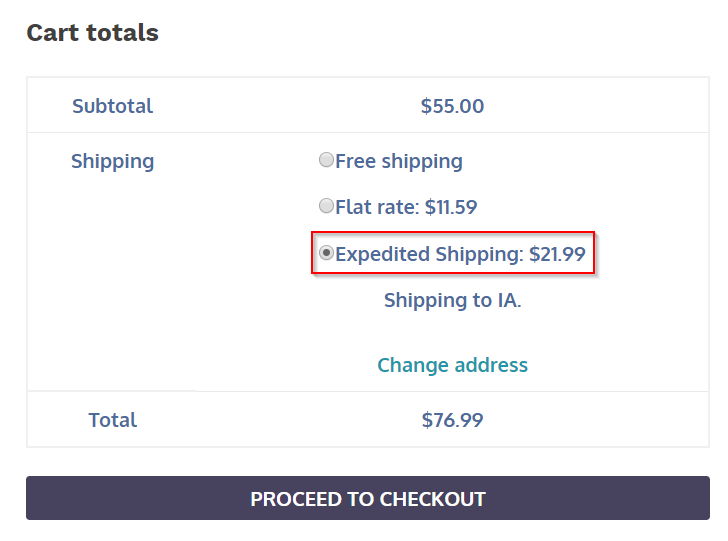The image size is (728, 541).
Task: Click the "Flat rate" label text
Action: 376,207
